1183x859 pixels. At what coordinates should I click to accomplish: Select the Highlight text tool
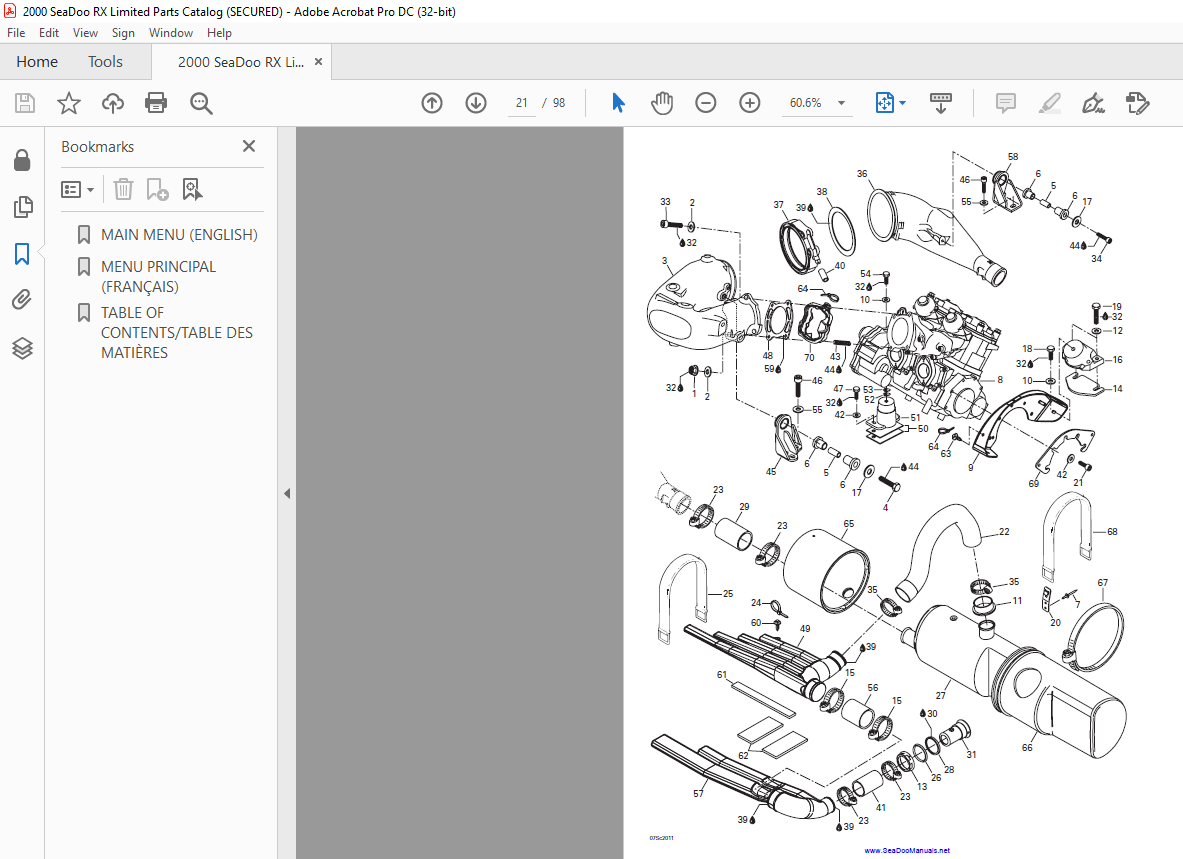click(x=1049, y=103)
